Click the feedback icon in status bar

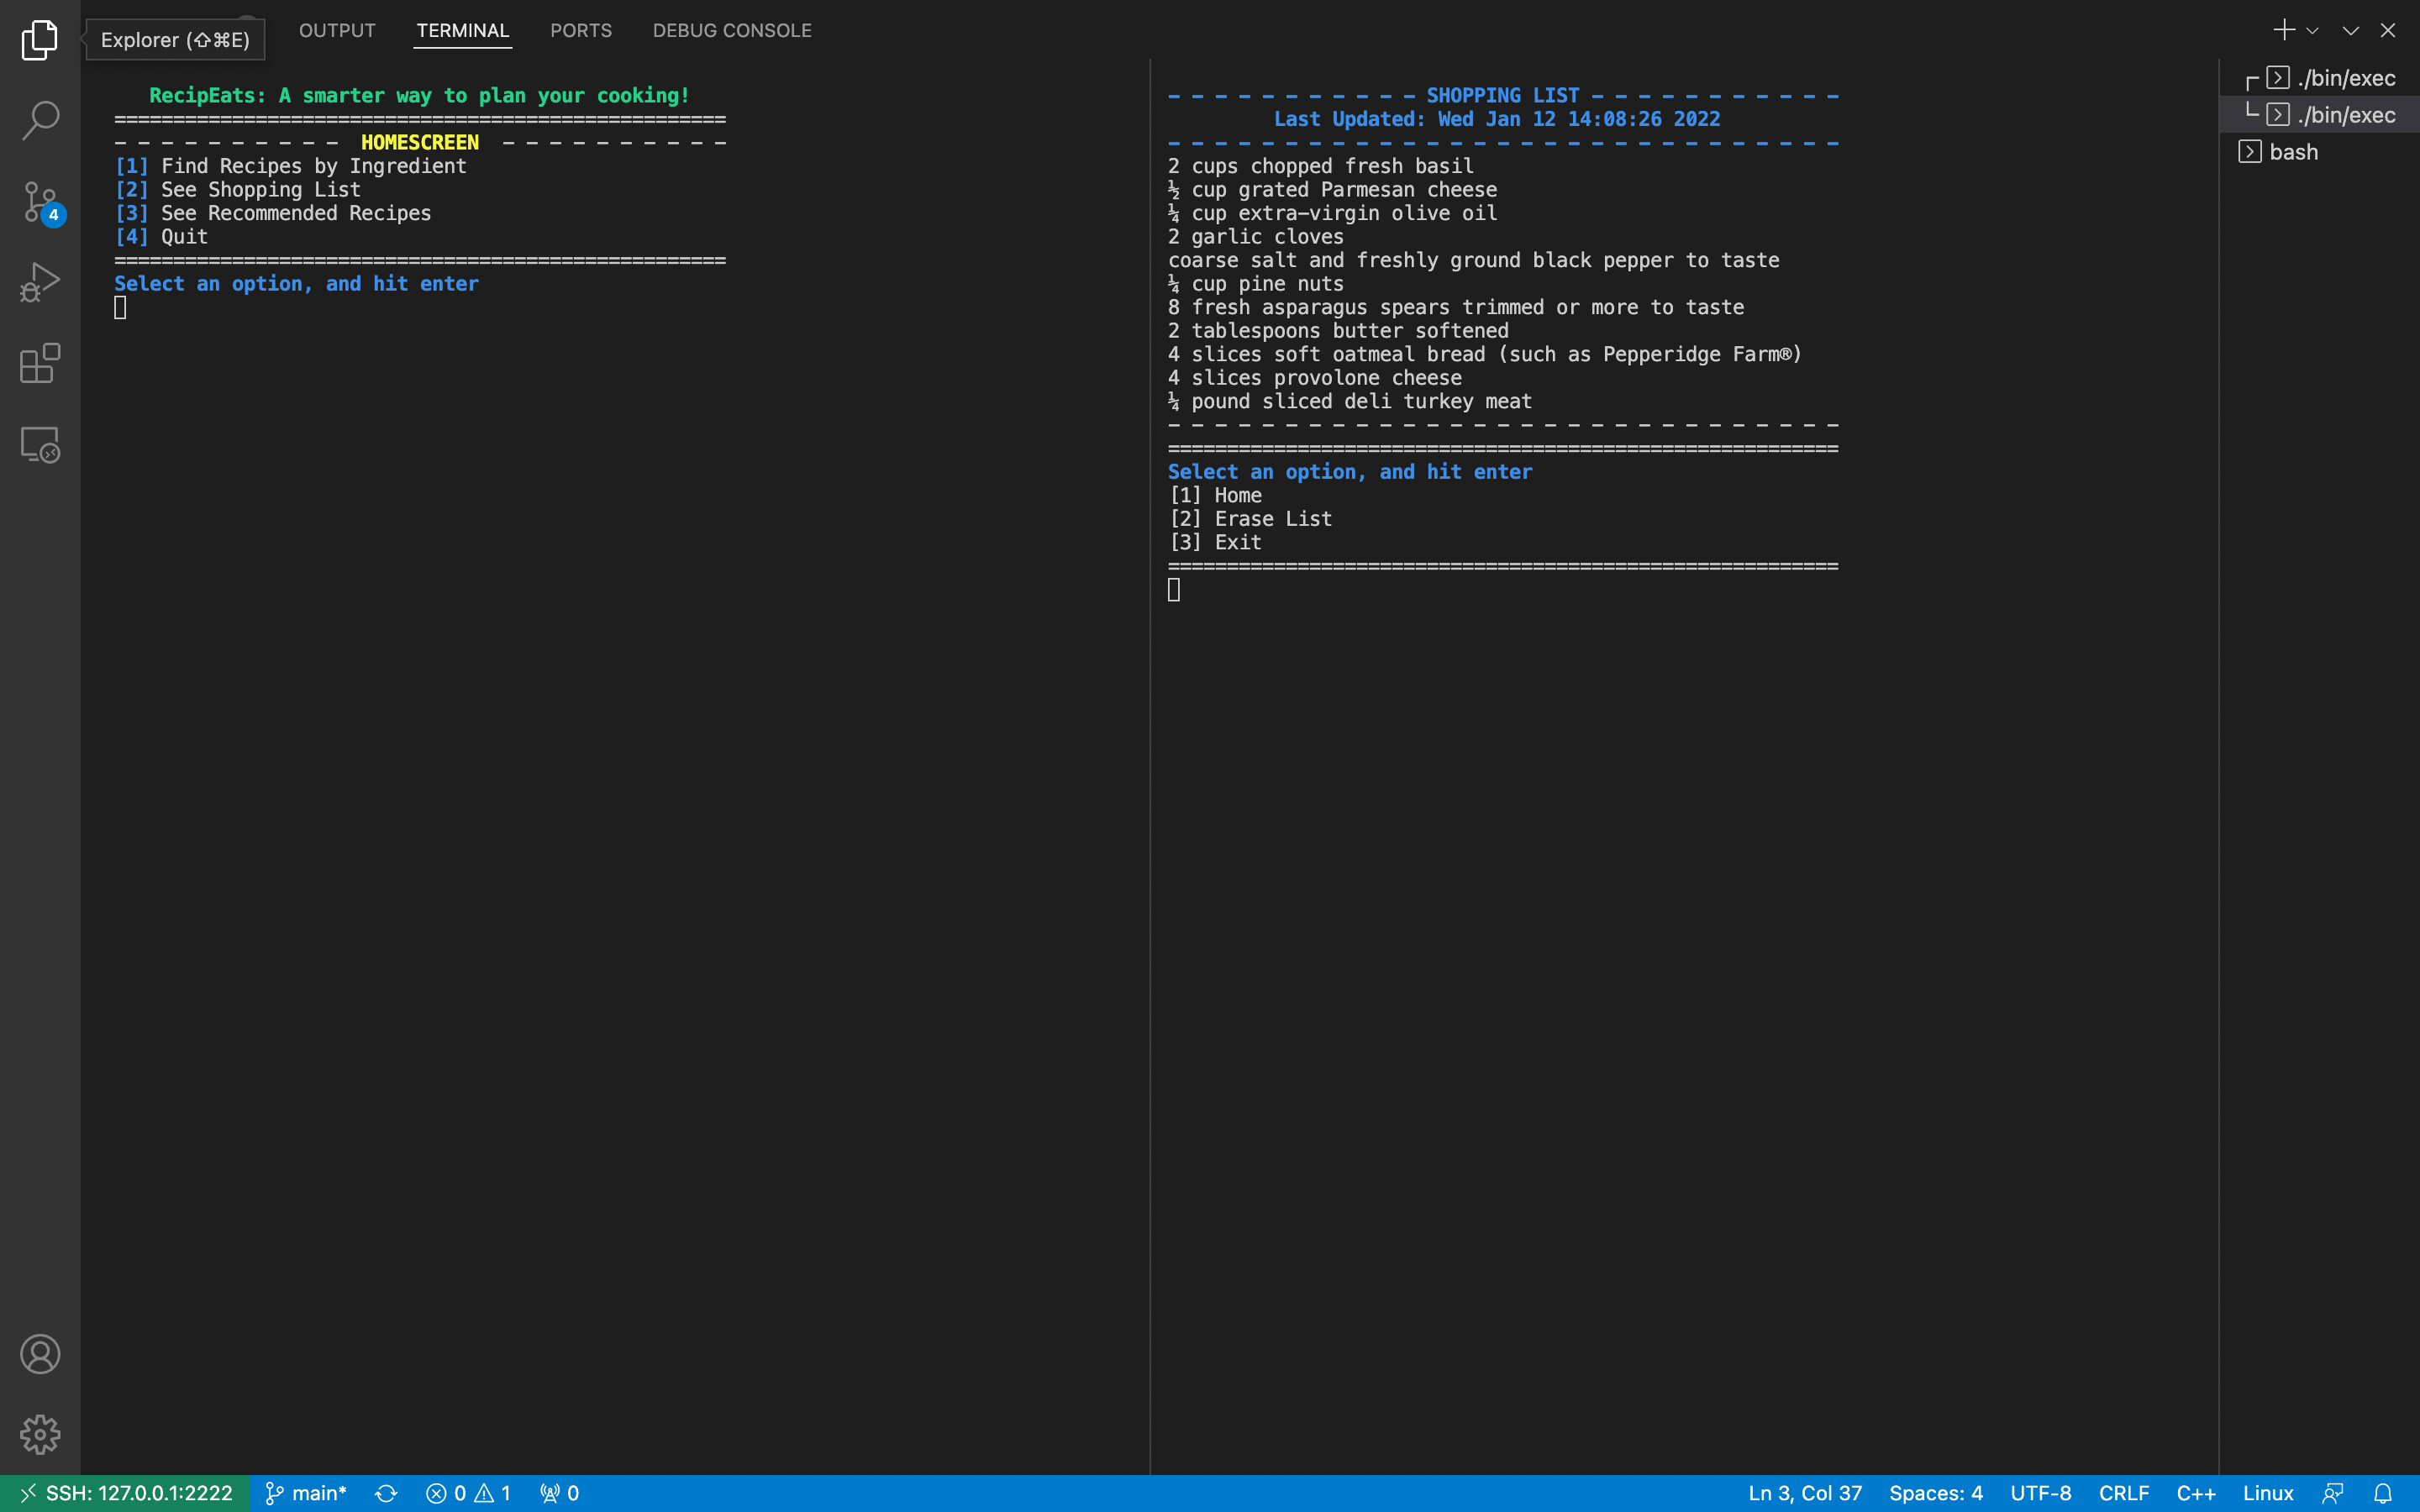click(2333, 1493)
